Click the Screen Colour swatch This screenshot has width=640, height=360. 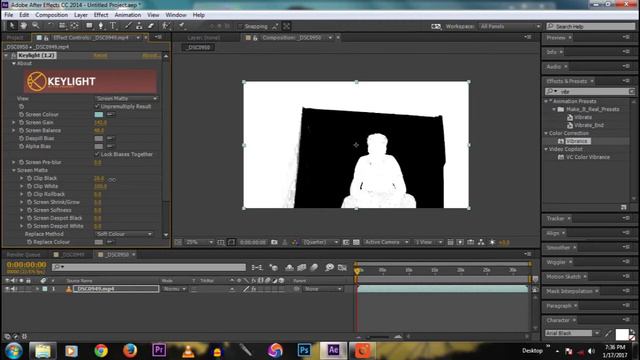coord(99,115)
